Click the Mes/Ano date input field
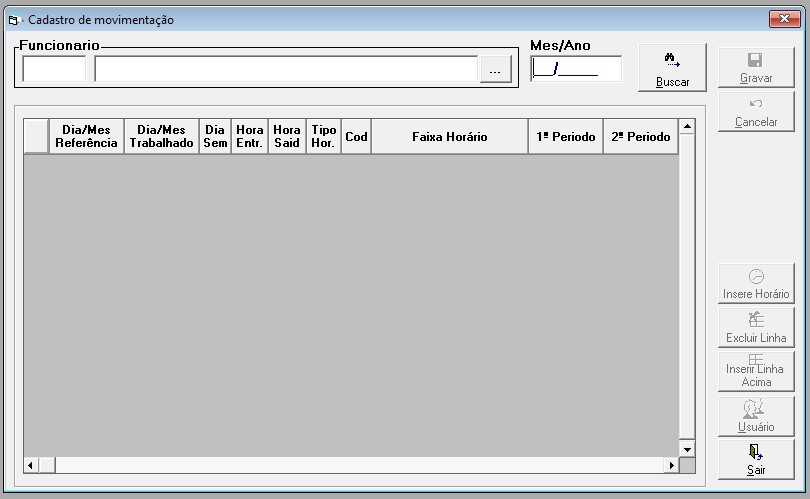The width and height of the screenshot is (810, 499). click(576, 69)
